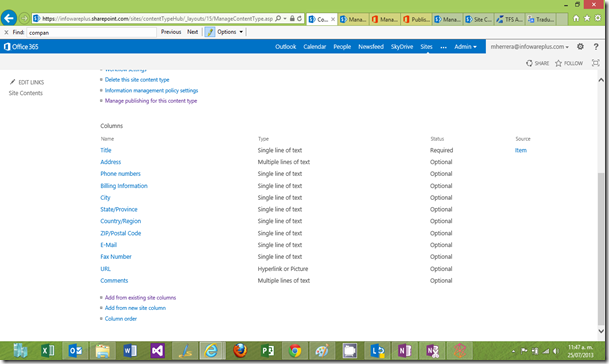The image size is (609, 364).
Task: Open Information management policy settings link
Action: click(x=151, y=91)
